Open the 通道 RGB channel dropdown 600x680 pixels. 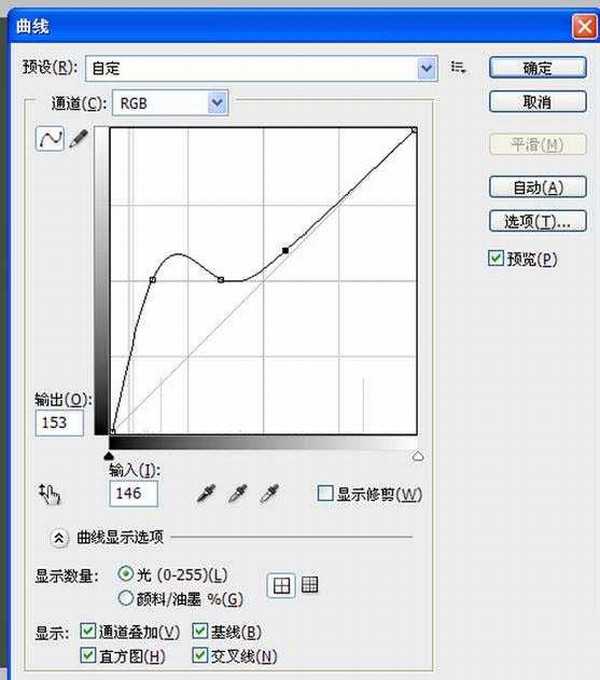click(217, 102)
